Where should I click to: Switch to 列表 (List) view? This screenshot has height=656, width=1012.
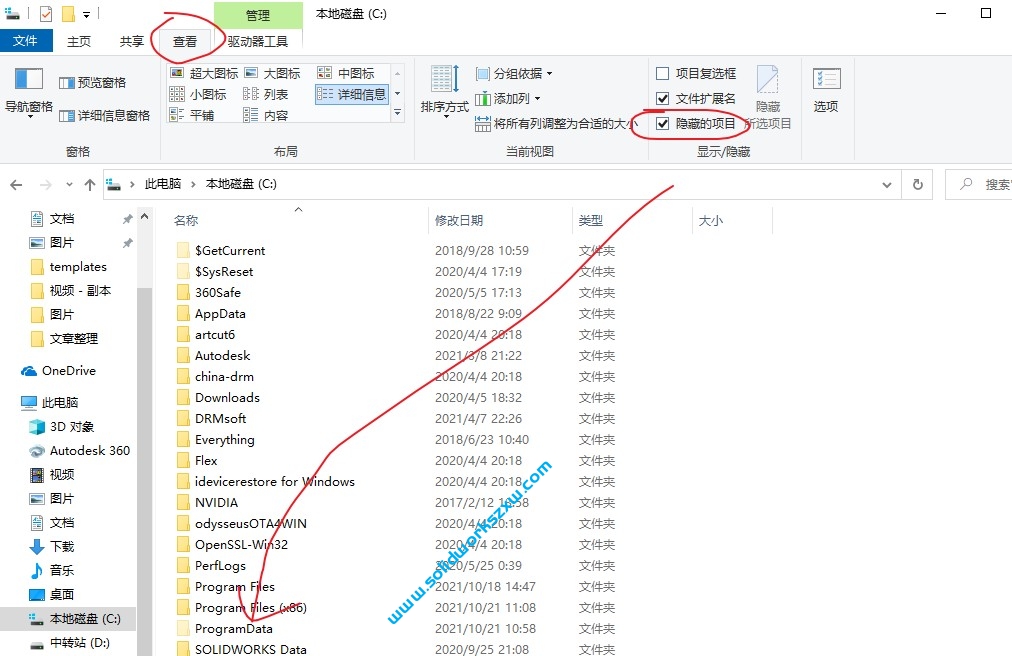coord(277,93)
